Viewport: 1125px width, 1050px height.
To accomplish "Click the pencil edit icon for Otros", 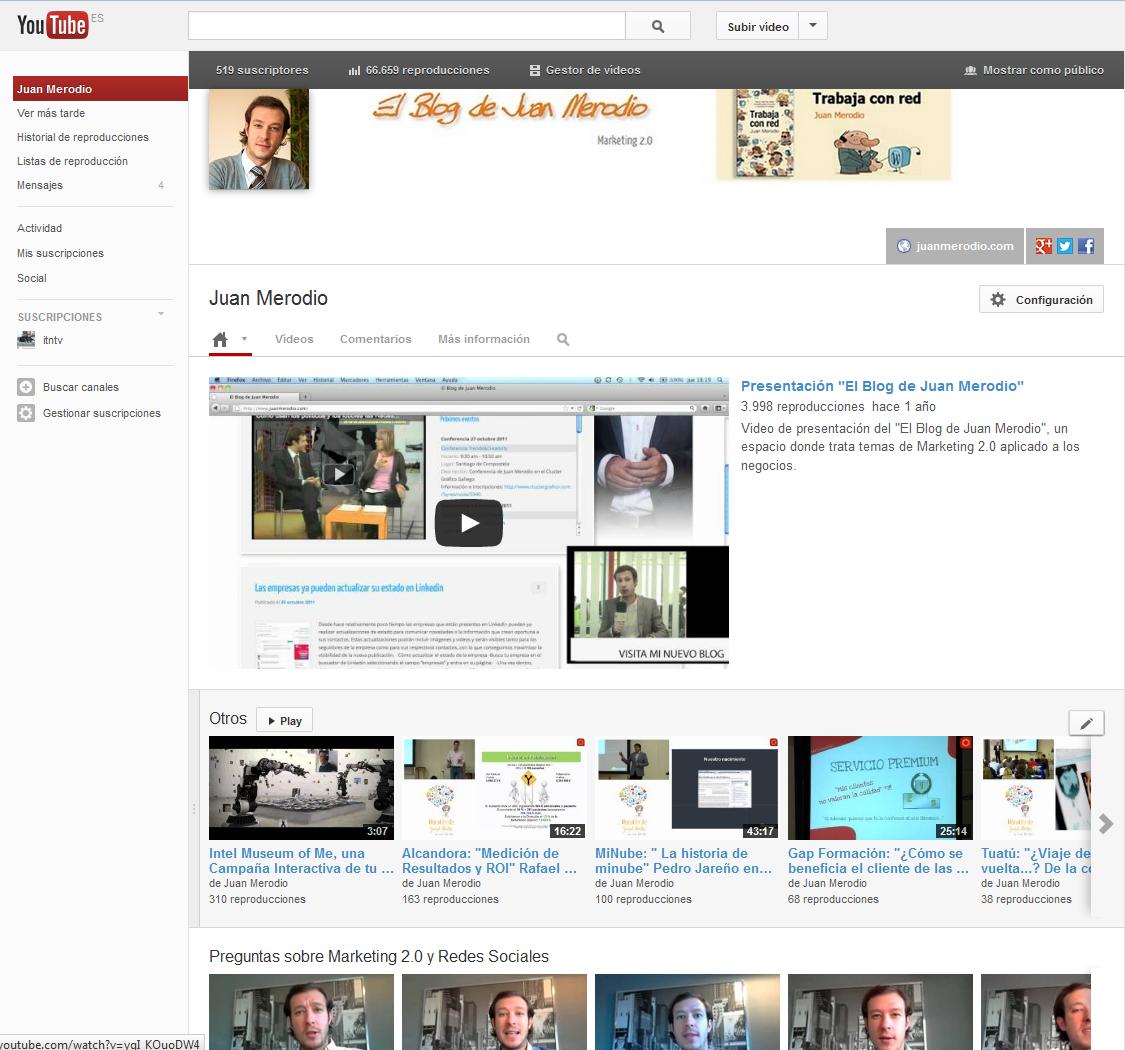I will (x=1086, y=723).
